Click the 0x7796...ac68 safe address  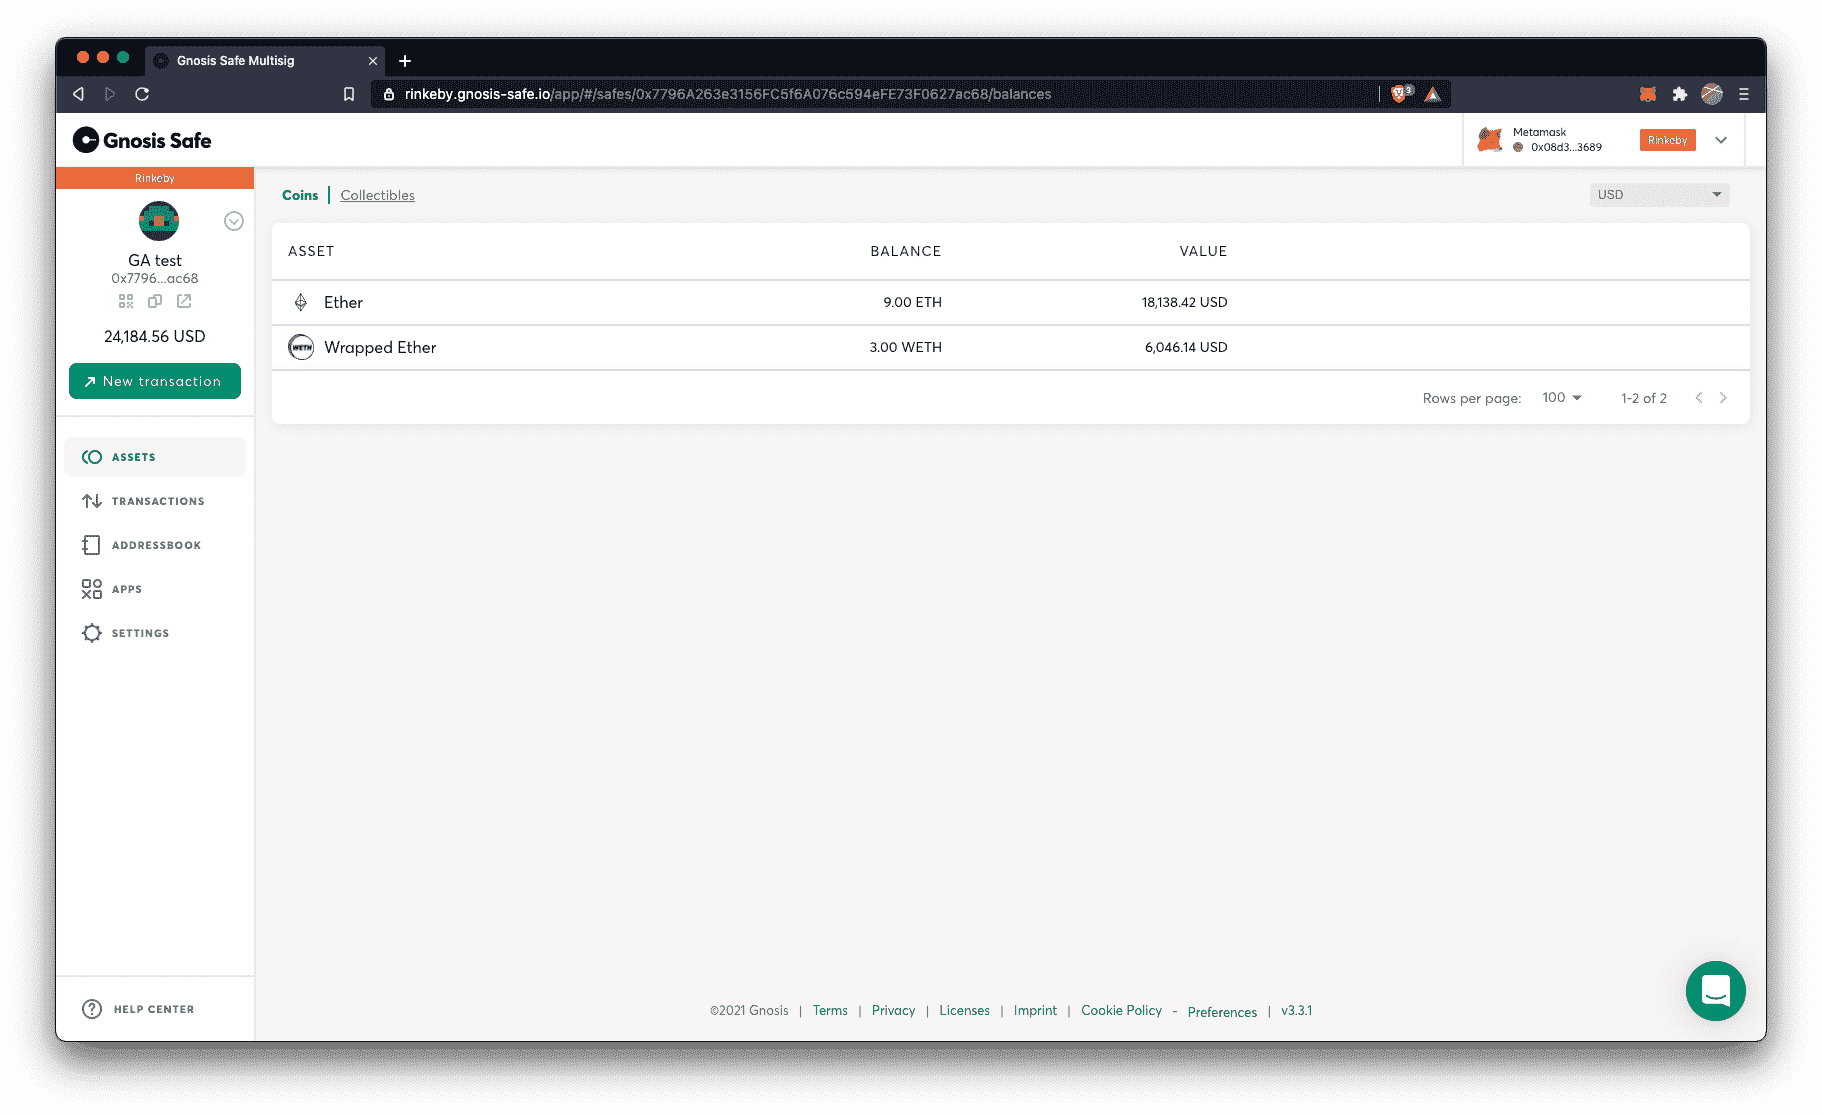[155, 278]
